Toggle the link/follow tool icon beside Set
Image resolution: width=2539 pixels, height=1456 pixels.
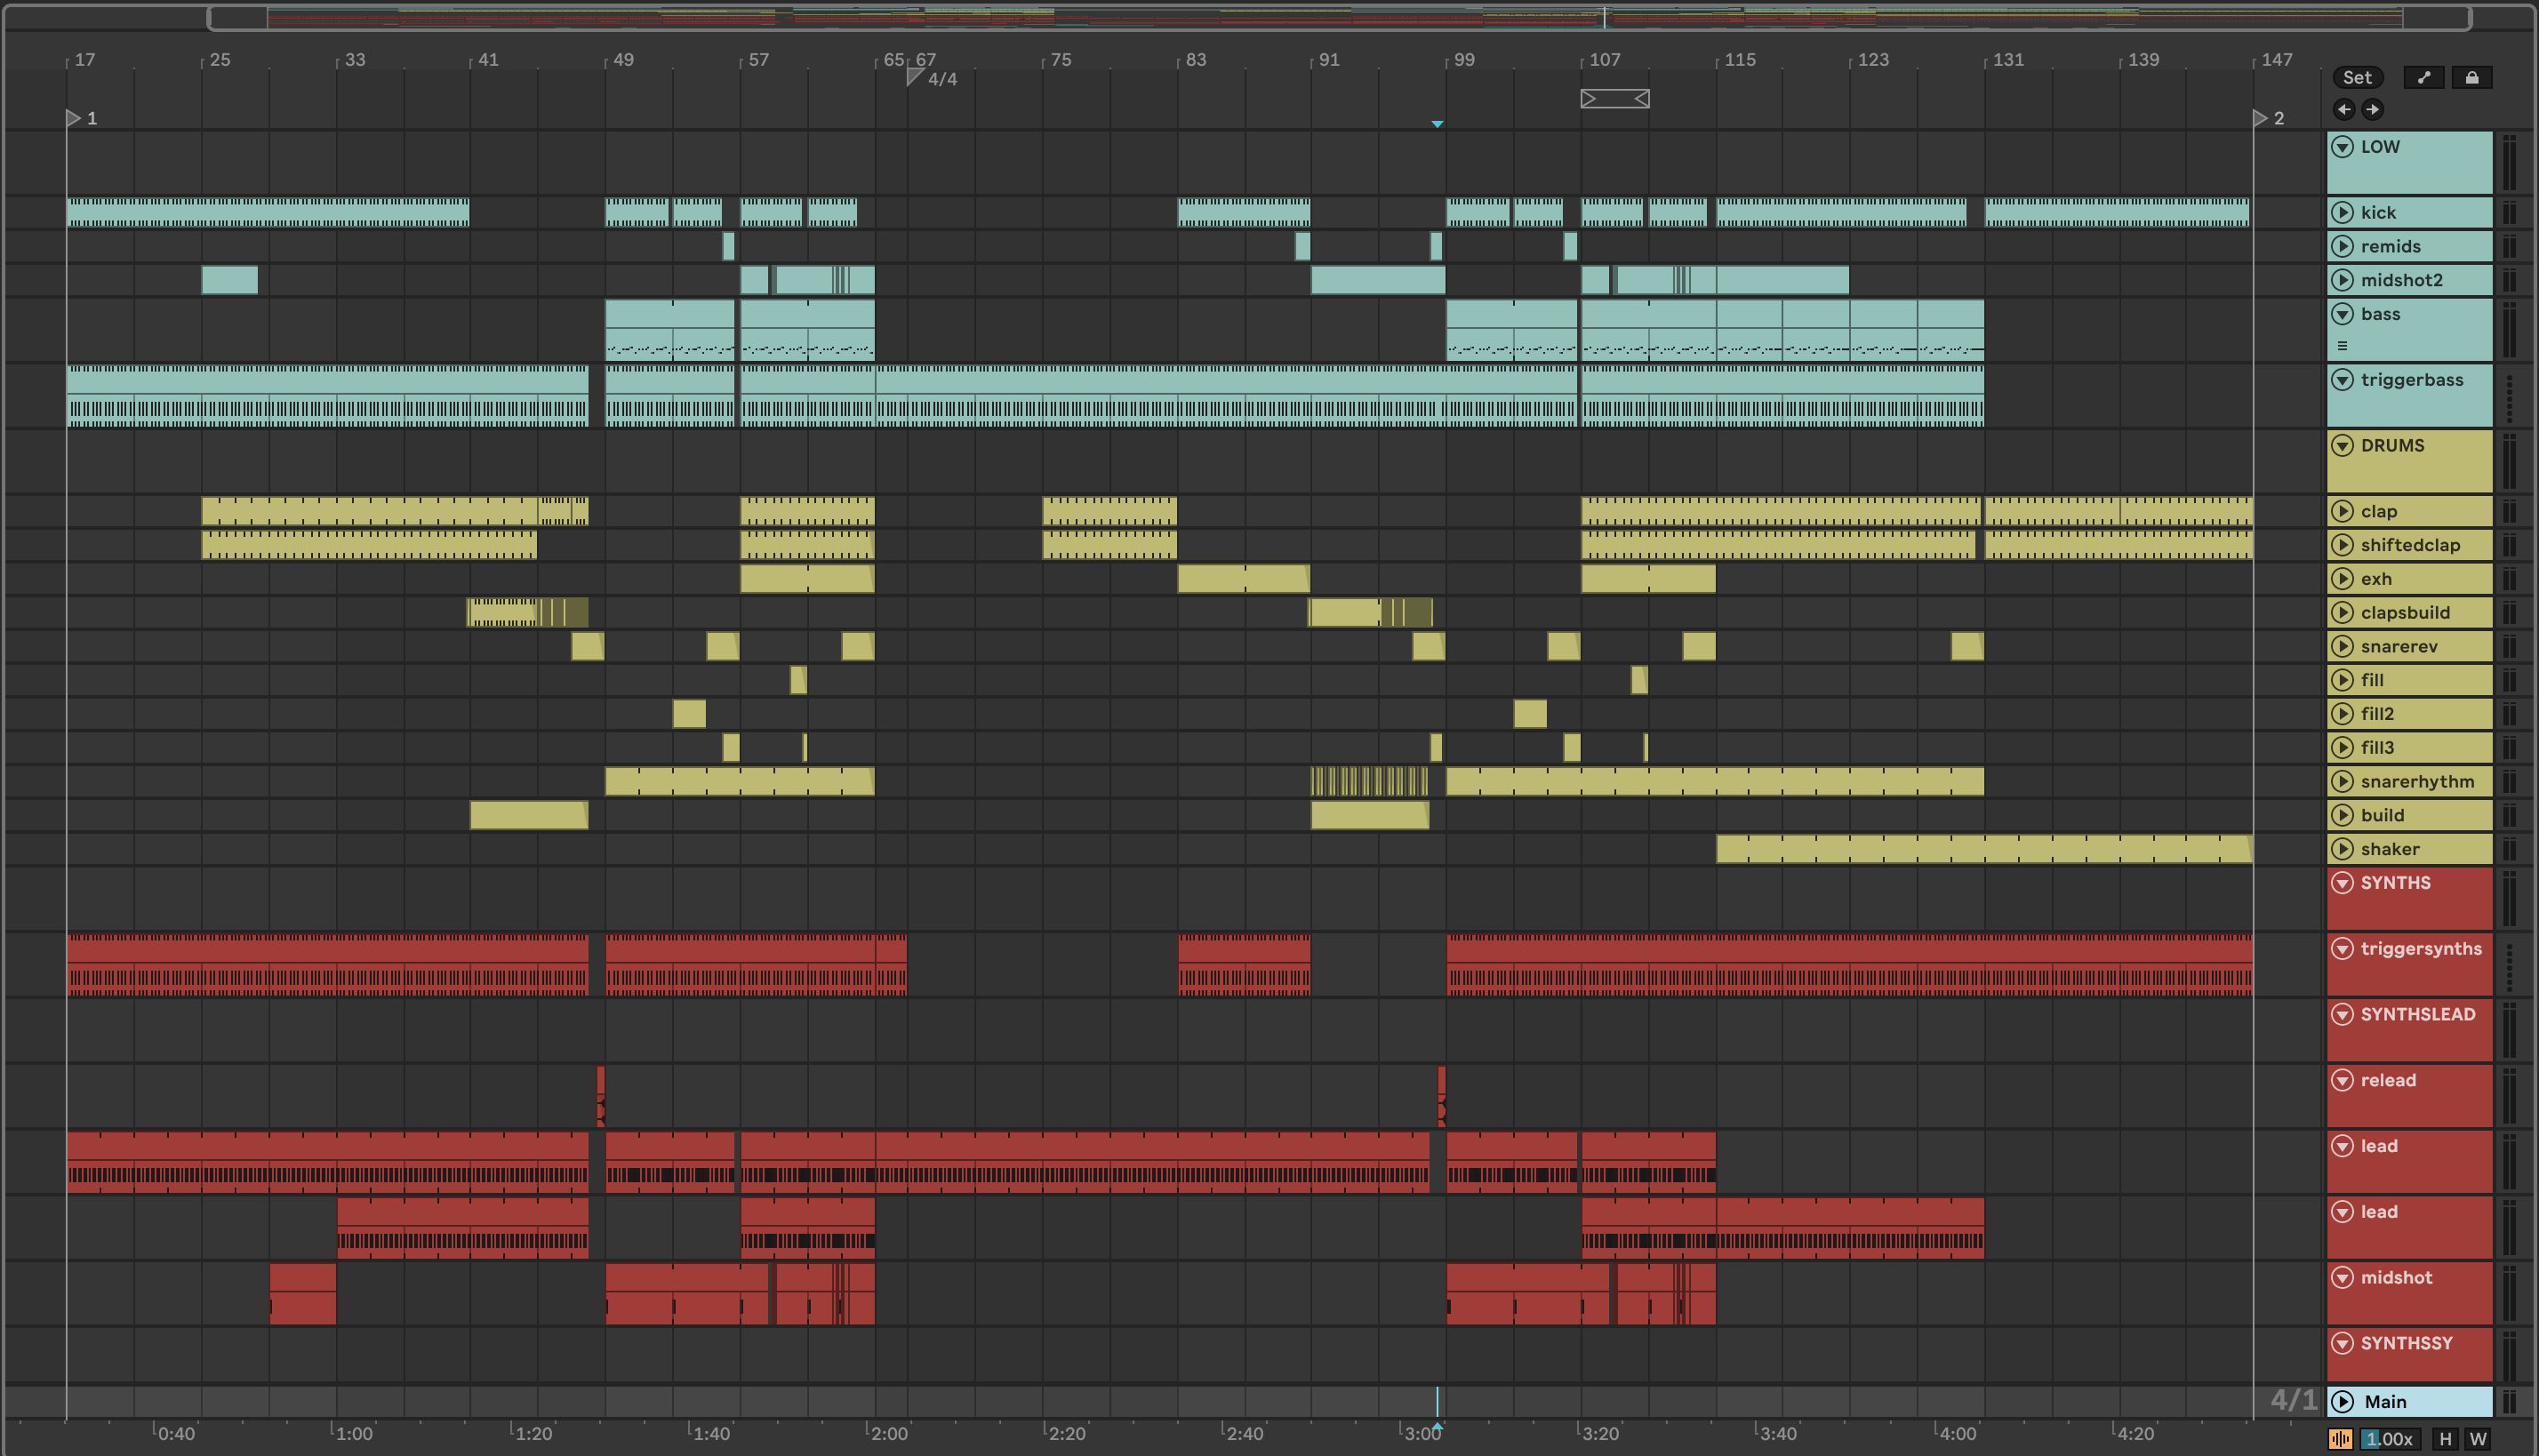point(2424,77)
